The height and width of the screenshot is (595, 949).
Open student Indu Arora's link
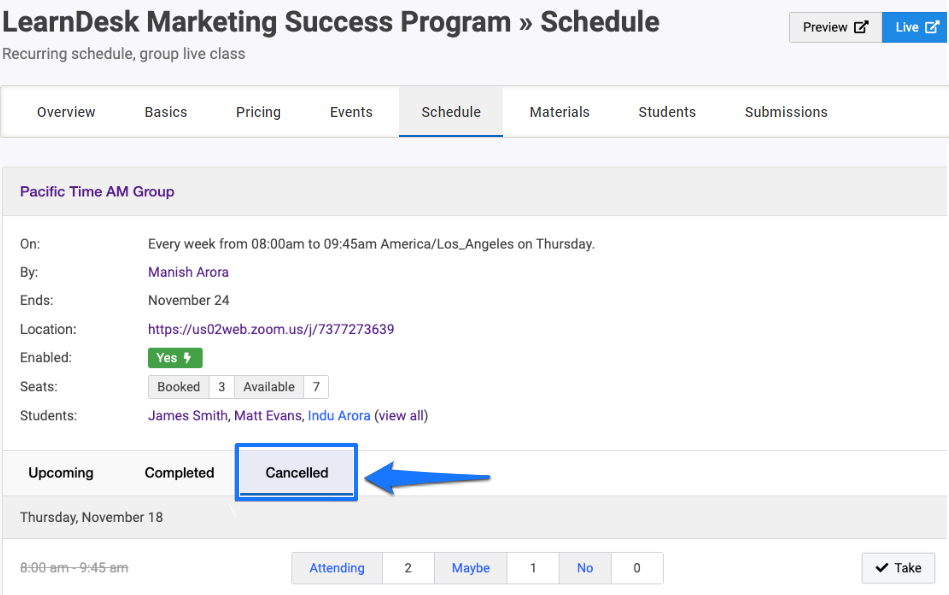pos(339,416)
